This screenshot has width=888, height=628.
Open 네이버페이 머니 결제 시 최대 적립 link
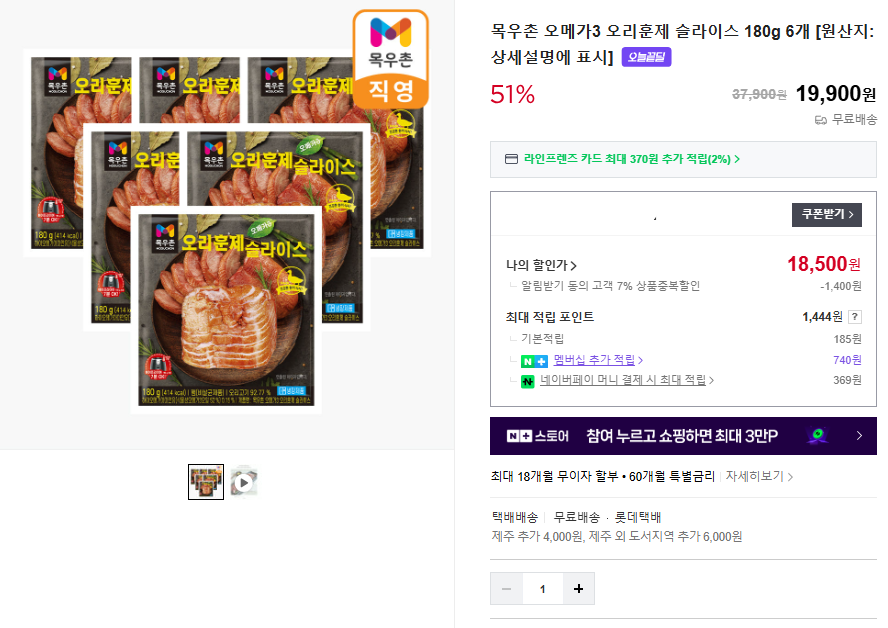click(627, 380)
